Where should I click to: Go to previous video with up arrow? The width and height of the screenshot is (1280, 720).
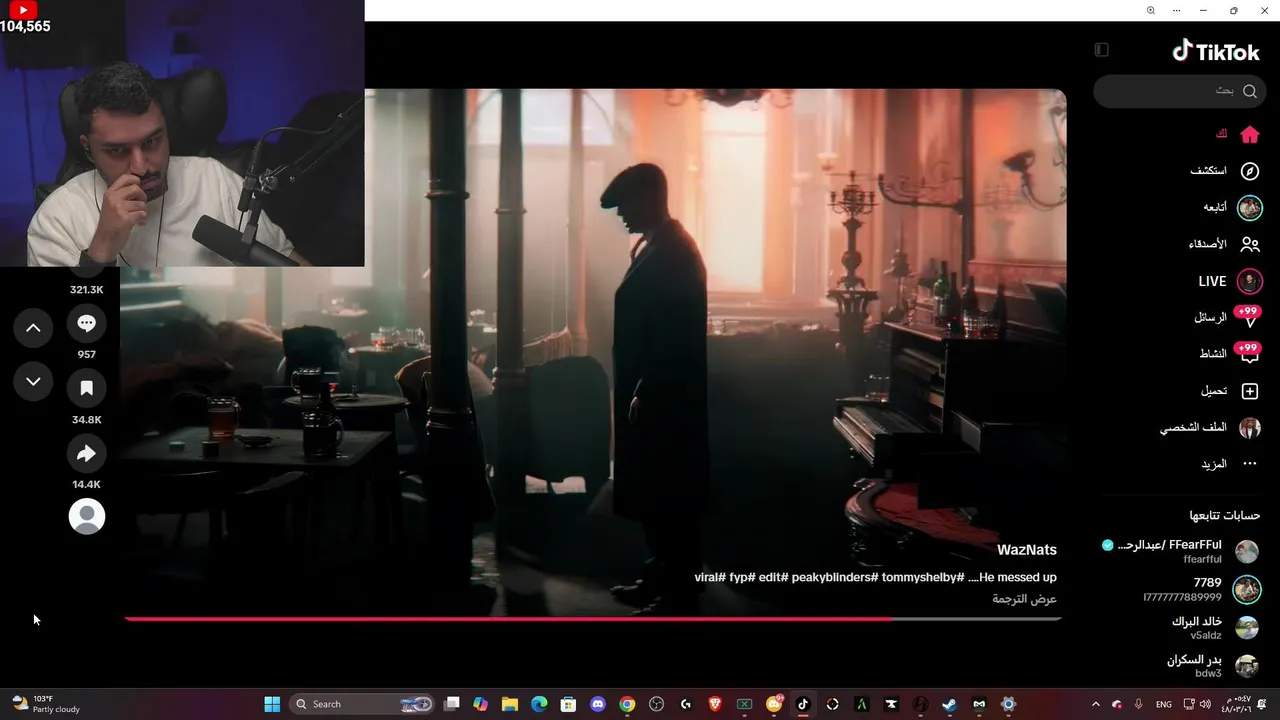(x=33, y=328)
